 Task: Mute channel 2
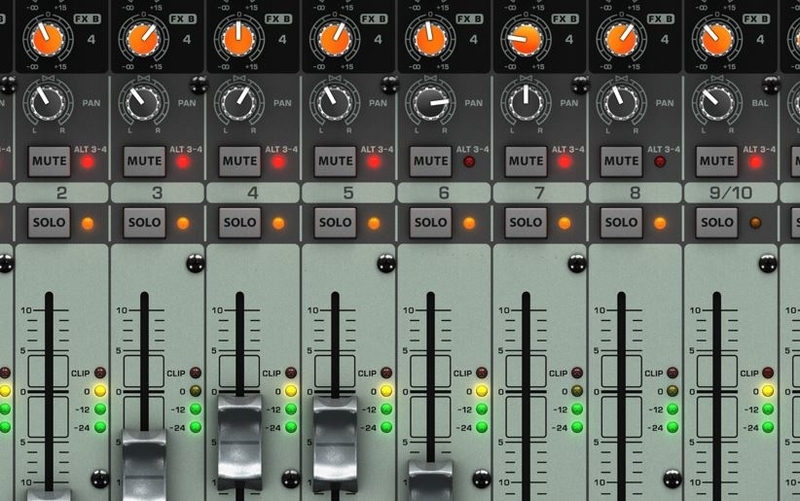49,161
